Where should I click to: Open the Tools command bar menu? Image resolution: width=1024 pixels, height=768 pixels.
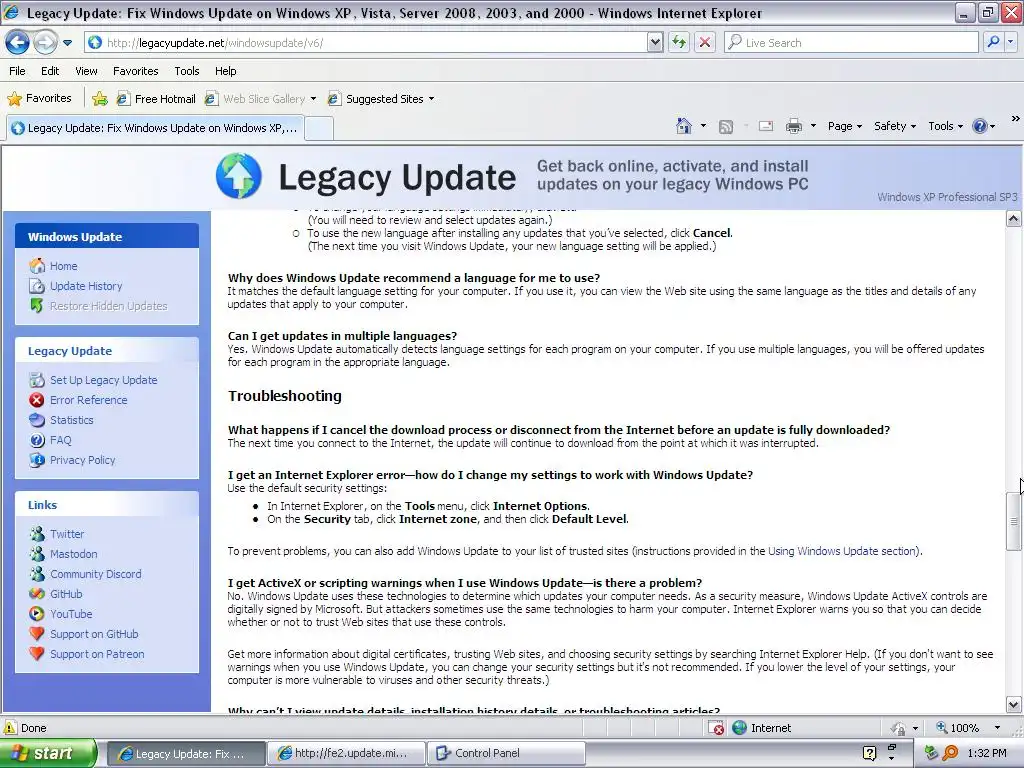click(945, 126)
